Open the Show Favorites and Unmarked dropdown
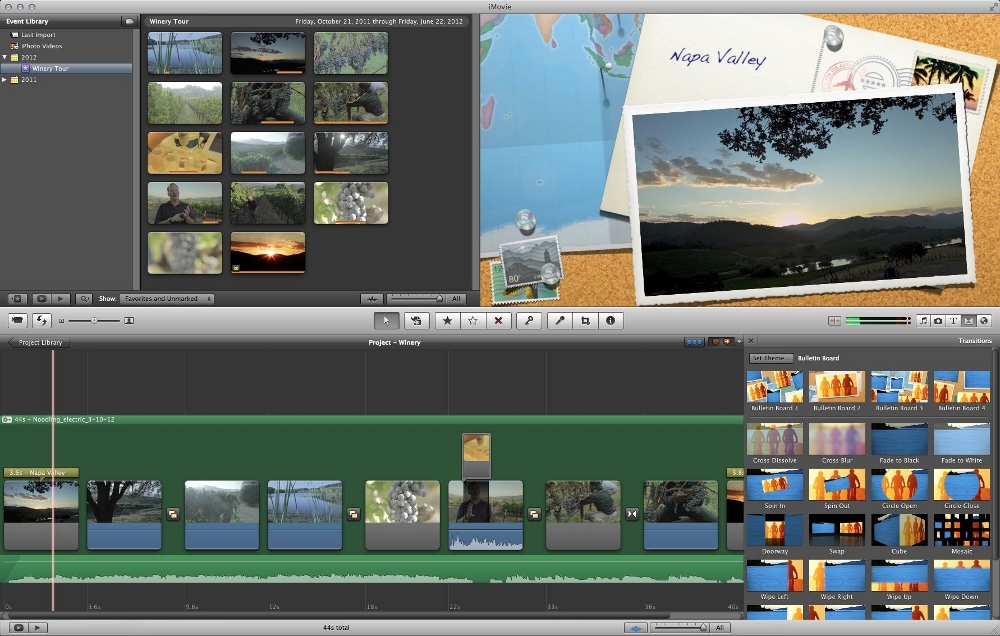1000x636 pixels. 167,298
